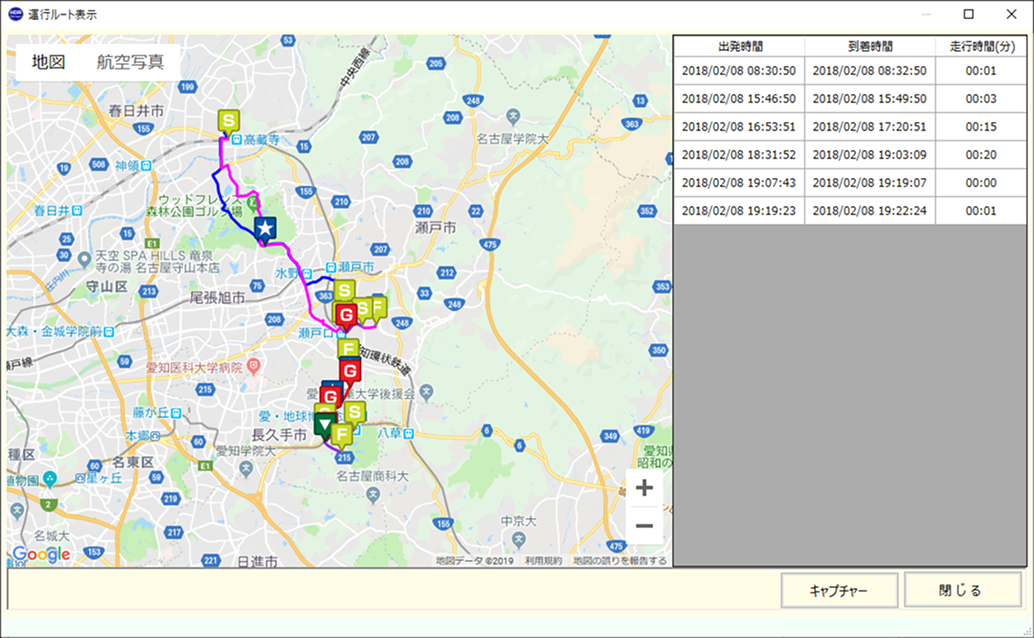Click the 中京大 school pin

click(x=519, y=540)
